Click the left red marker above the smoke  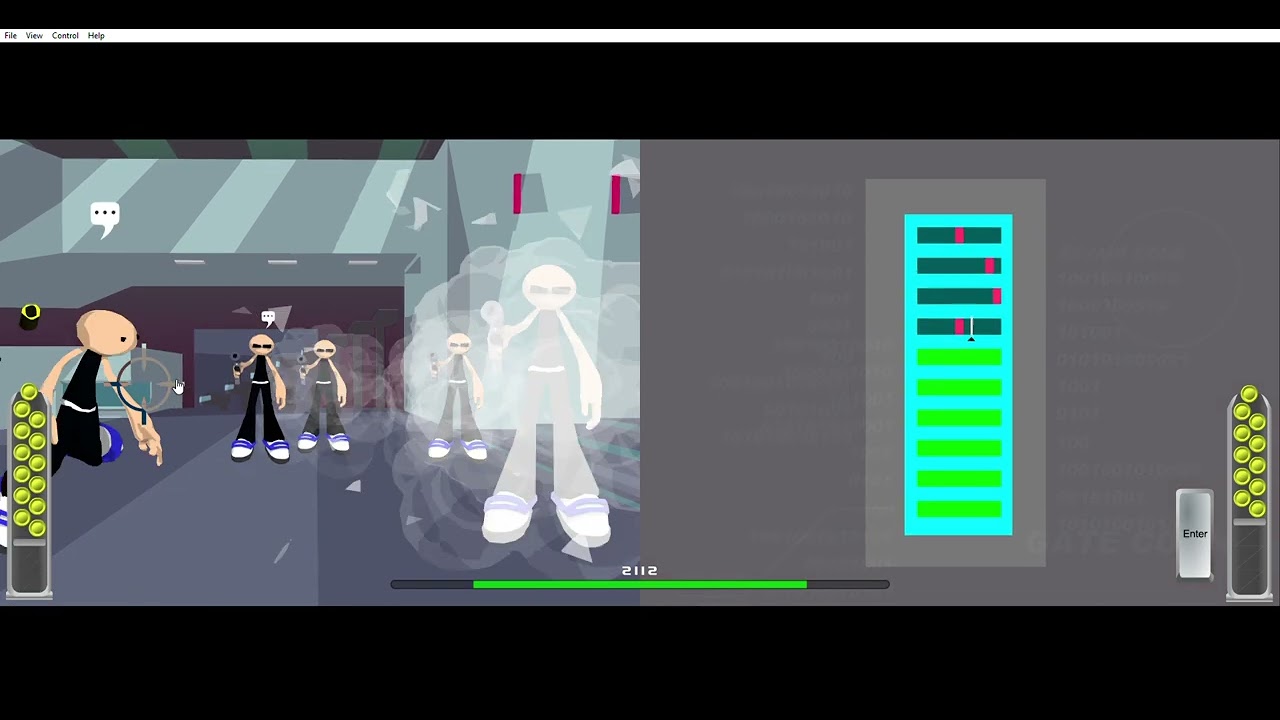pyautogui.click(x=517, y=193)
